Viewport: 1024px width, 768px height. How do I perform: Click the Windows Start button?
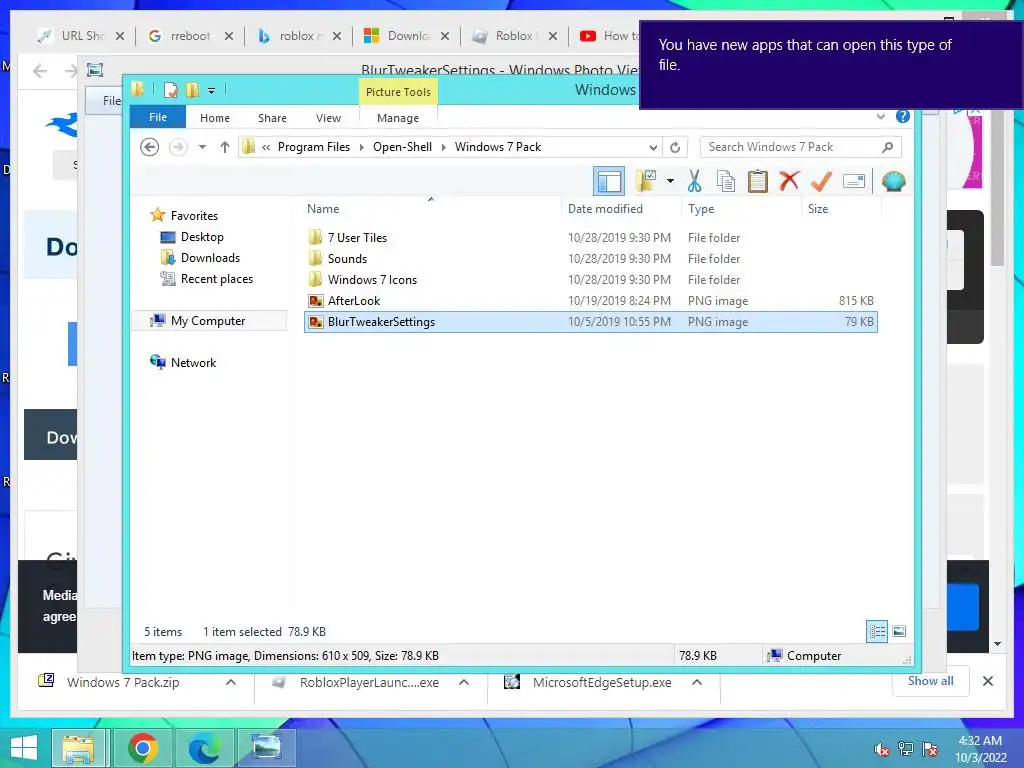pos(24,748)
